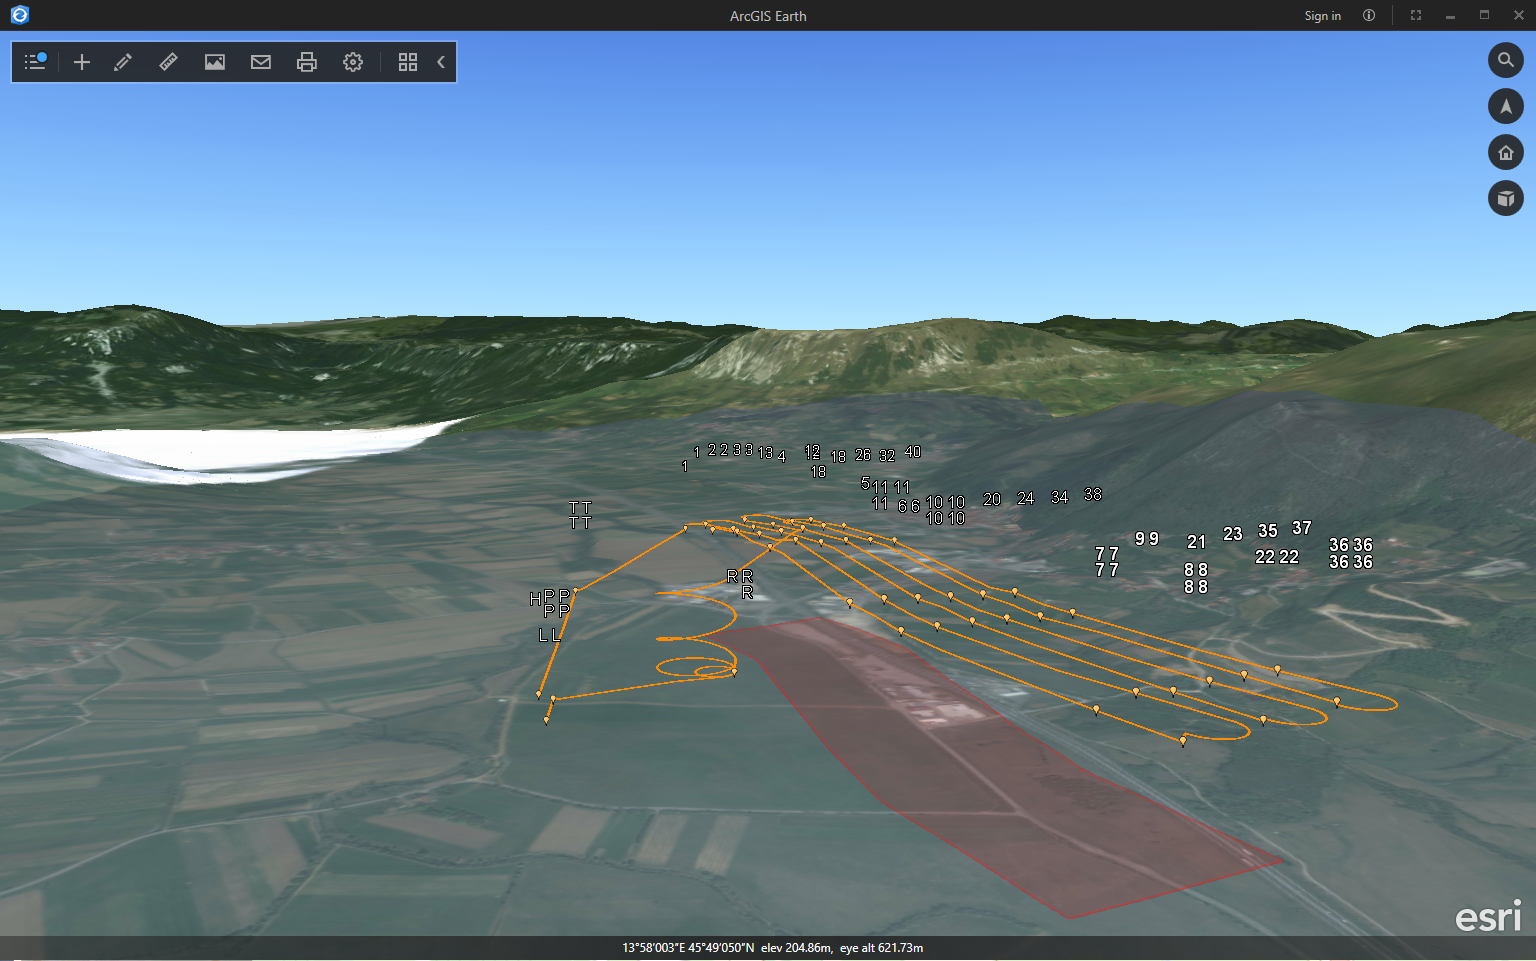The width and height of the screenshot is (1536, 961).
Task: Reset orientation with the compass arrow
Action: 1505,106
